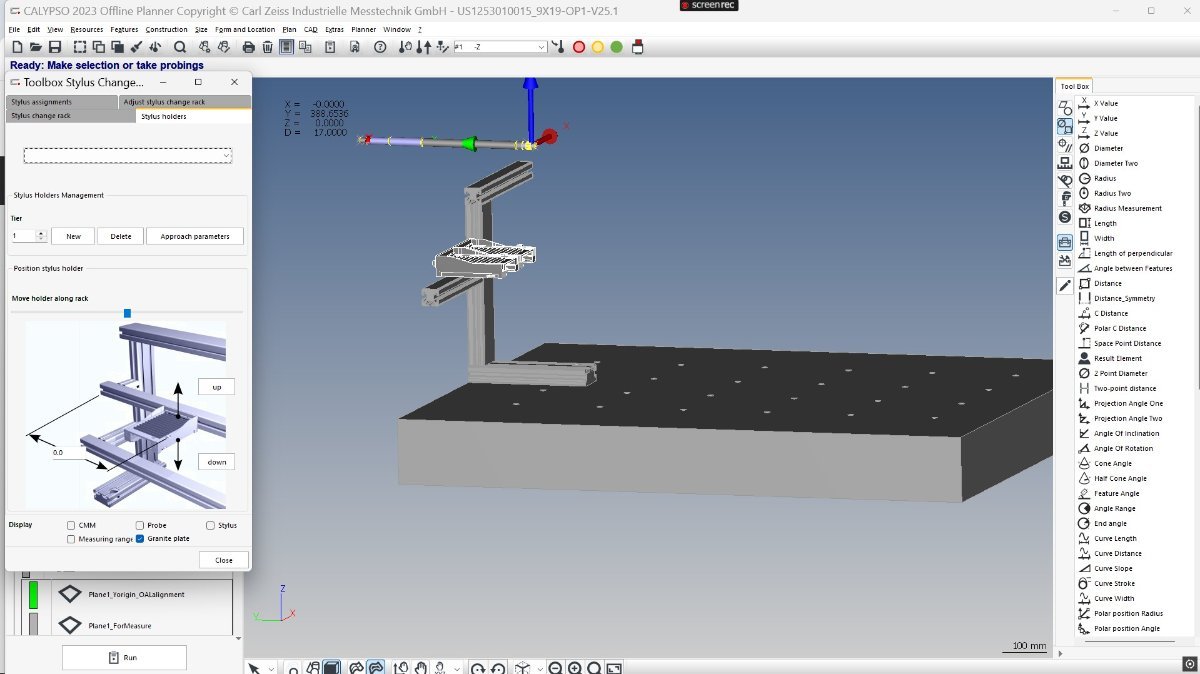Toggle the Stylus display checkbox

tap(210, 525)
